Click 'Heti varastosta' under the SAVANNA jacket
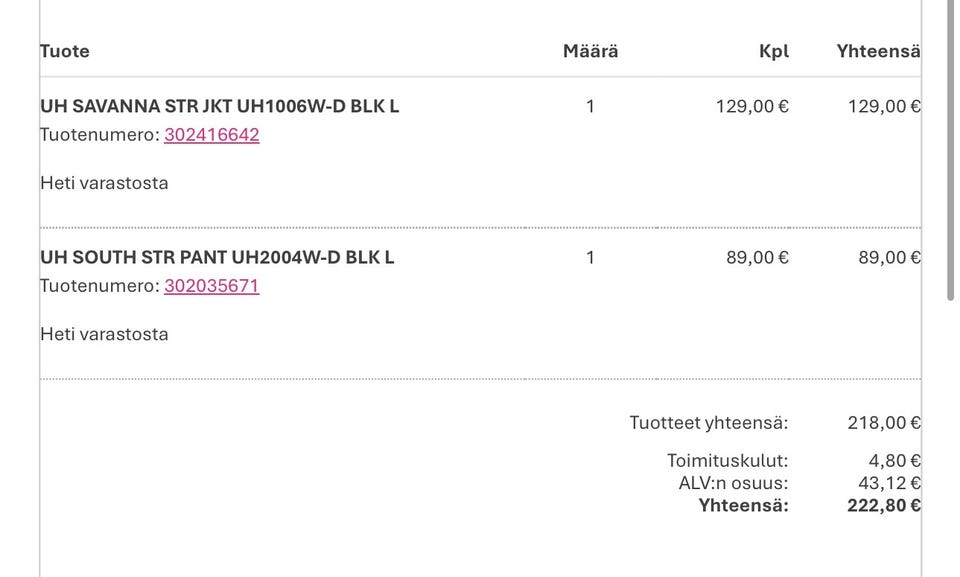 point(104,183)
